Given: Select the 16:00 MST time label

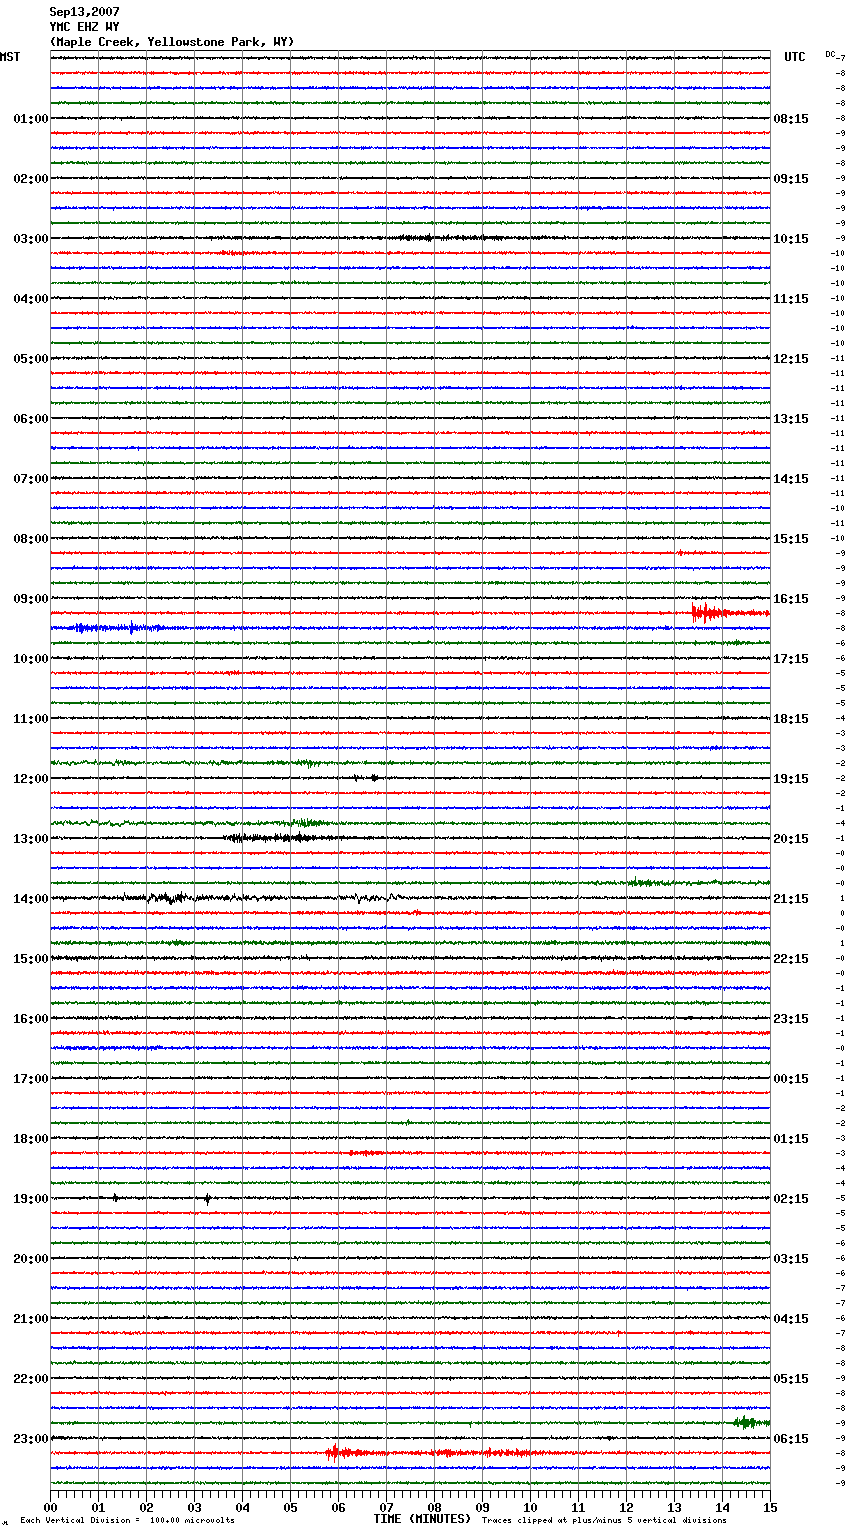Looking at the screenshot, I should coord(31,1019).
